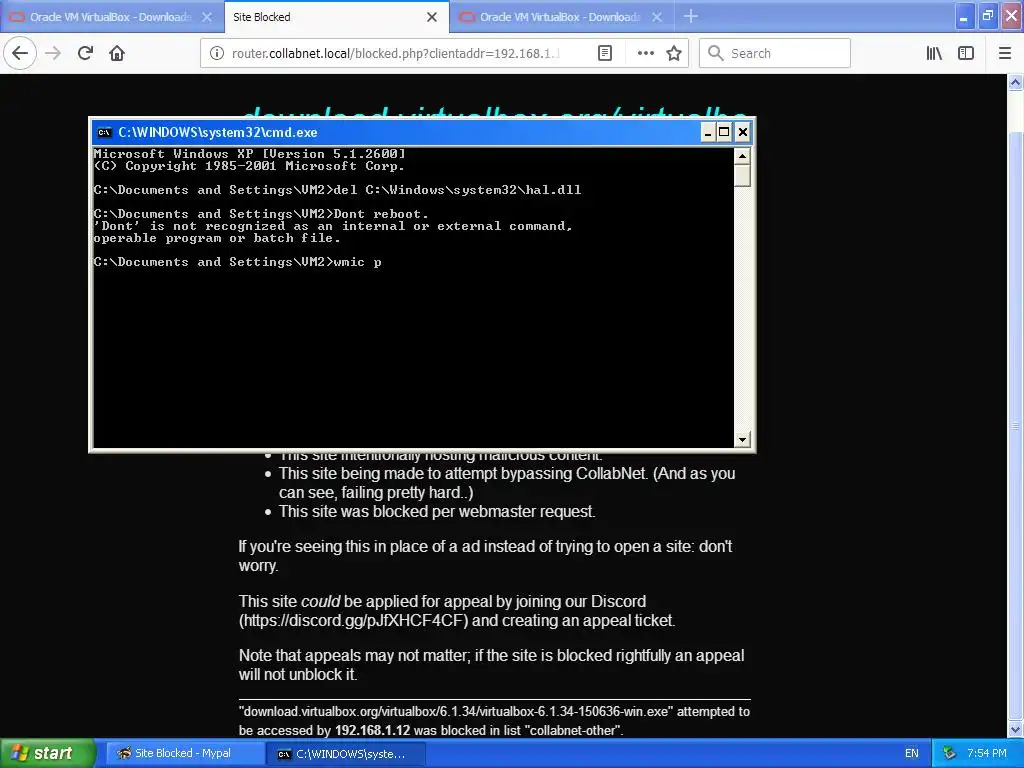
Task: Open page actions three-dot menu
Action: [x=645, y=54]
